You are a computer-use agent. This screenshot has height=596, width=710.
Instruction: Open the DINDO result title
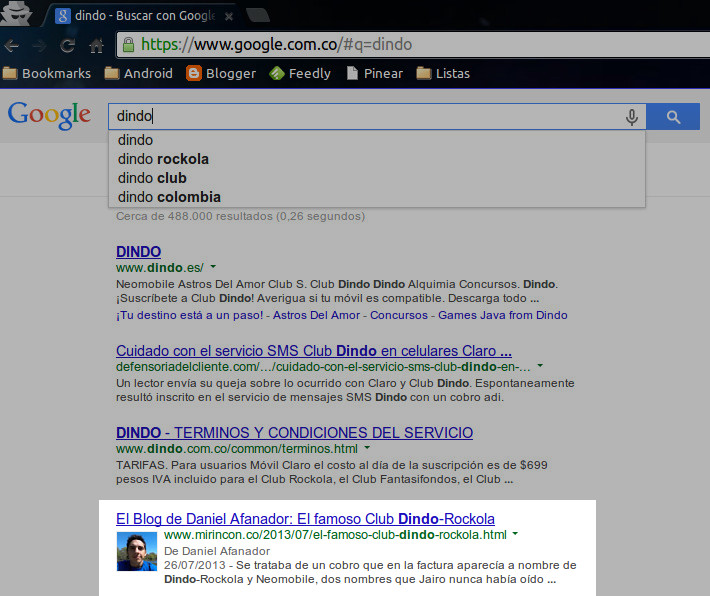139,252
